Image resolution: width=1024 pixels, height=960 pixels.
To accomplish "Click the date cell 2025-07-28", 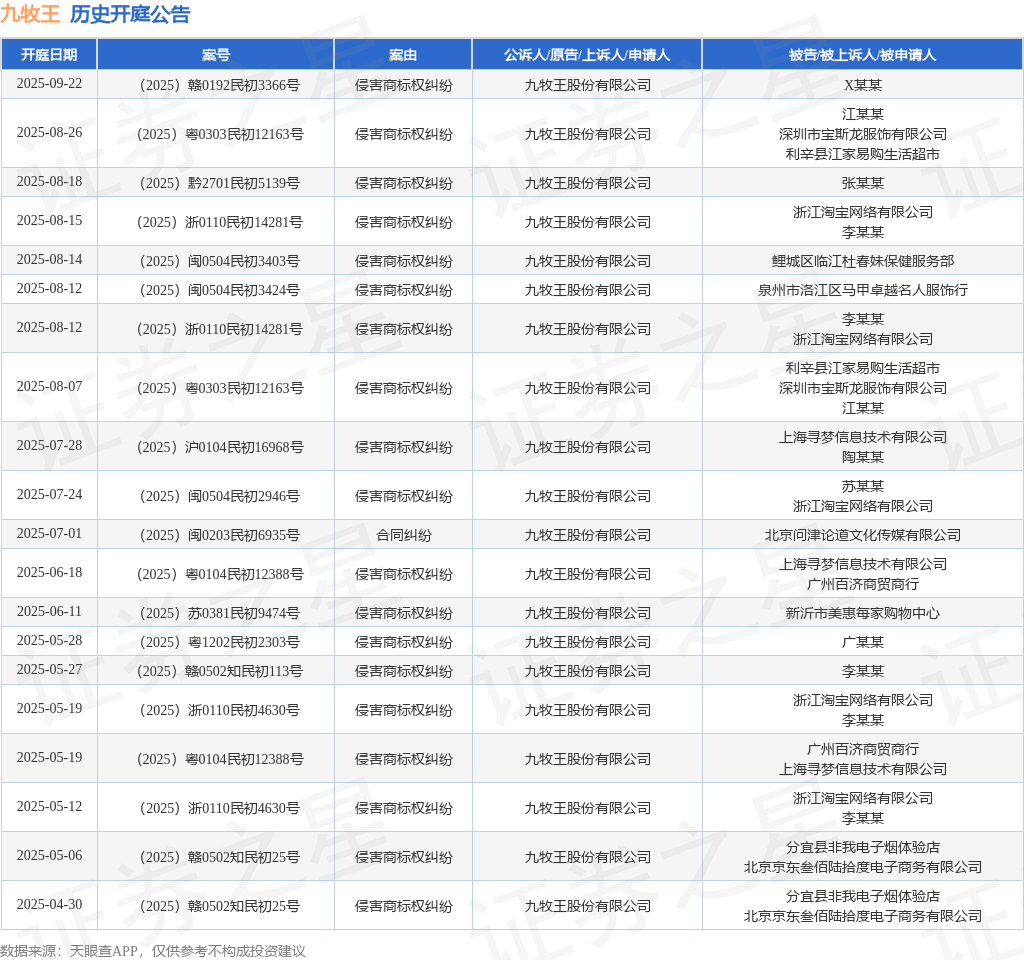I will 49,445.
